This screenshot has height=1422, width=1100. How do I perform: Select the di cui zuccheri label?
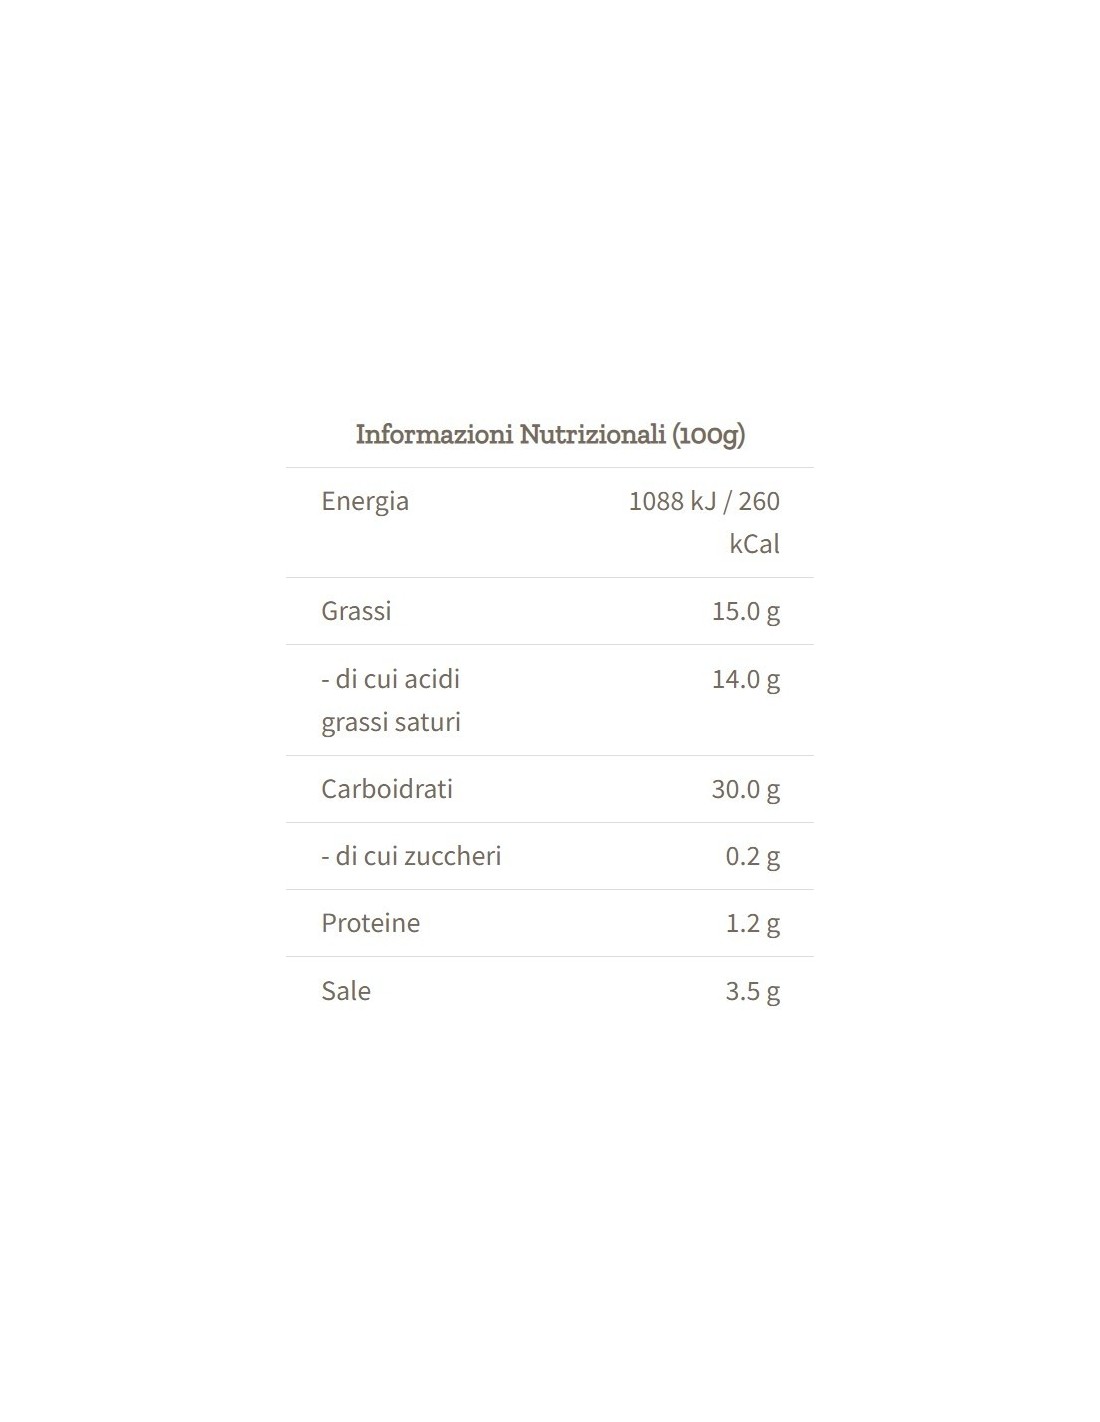[411, 856]
